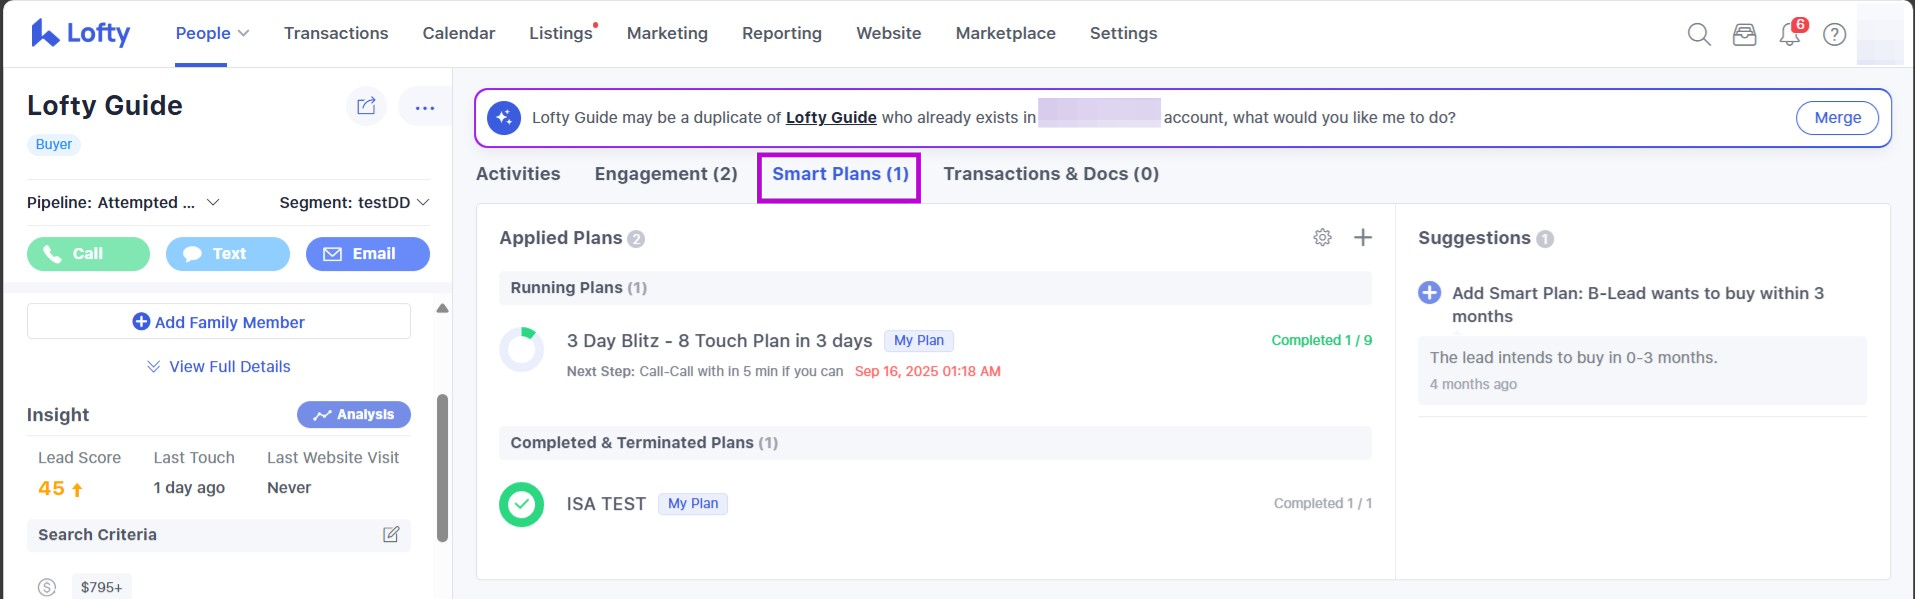Open the inbox tray icon
This screenshot has width=1915, height=599.
tap(1744, 34)
